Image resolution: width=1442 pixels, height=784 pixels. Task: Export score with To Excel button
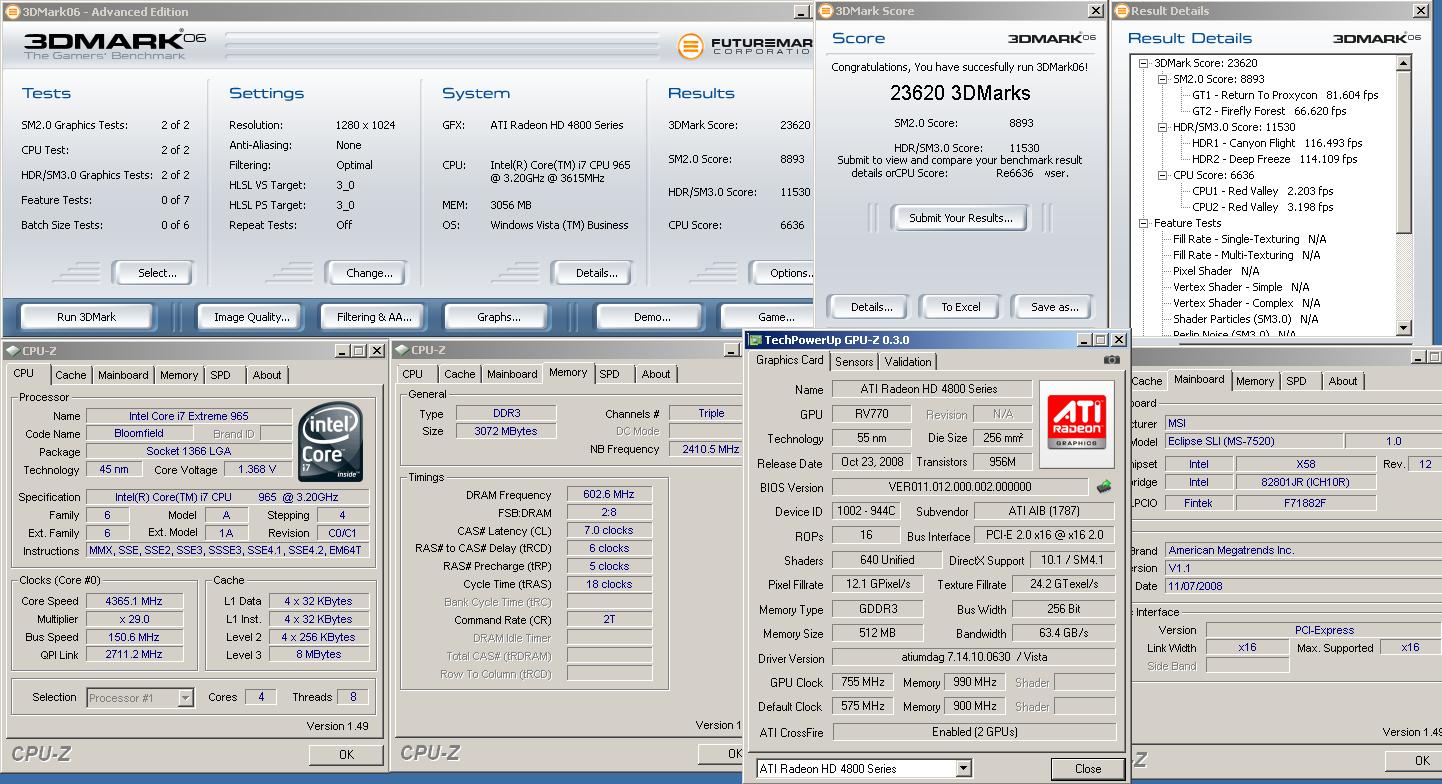(960, 307)
